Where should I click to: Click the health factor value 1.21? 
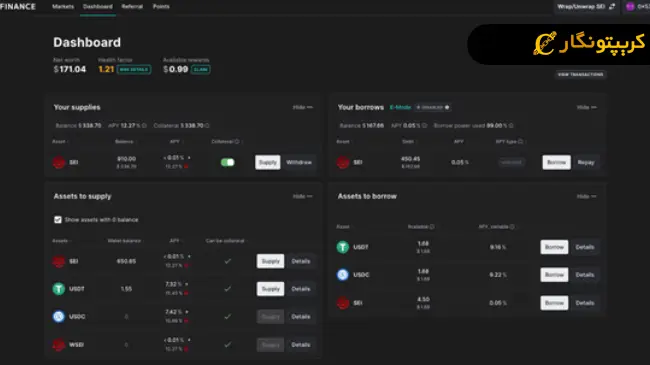coord(106,69)
